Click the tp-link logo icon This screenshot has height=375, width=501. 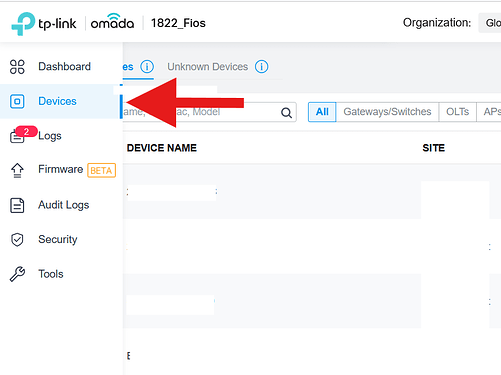click(23, 24)
